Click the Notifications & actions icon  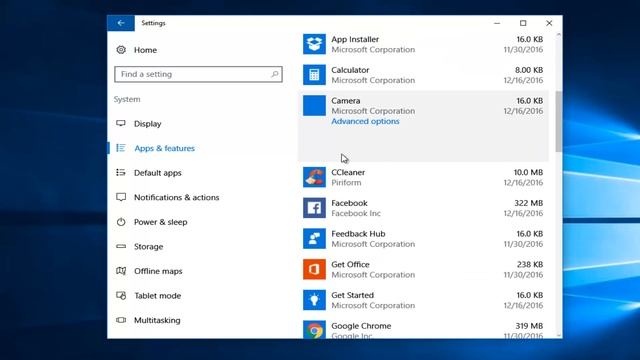tap(121, 197)
